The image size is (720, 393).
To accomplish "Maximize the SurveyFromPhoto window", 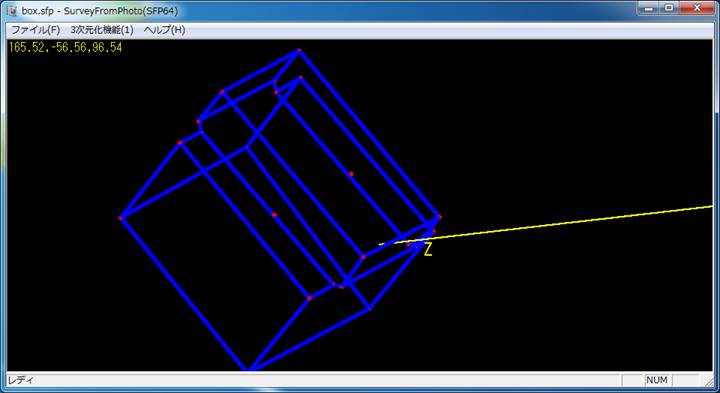I will coord(669,8).
